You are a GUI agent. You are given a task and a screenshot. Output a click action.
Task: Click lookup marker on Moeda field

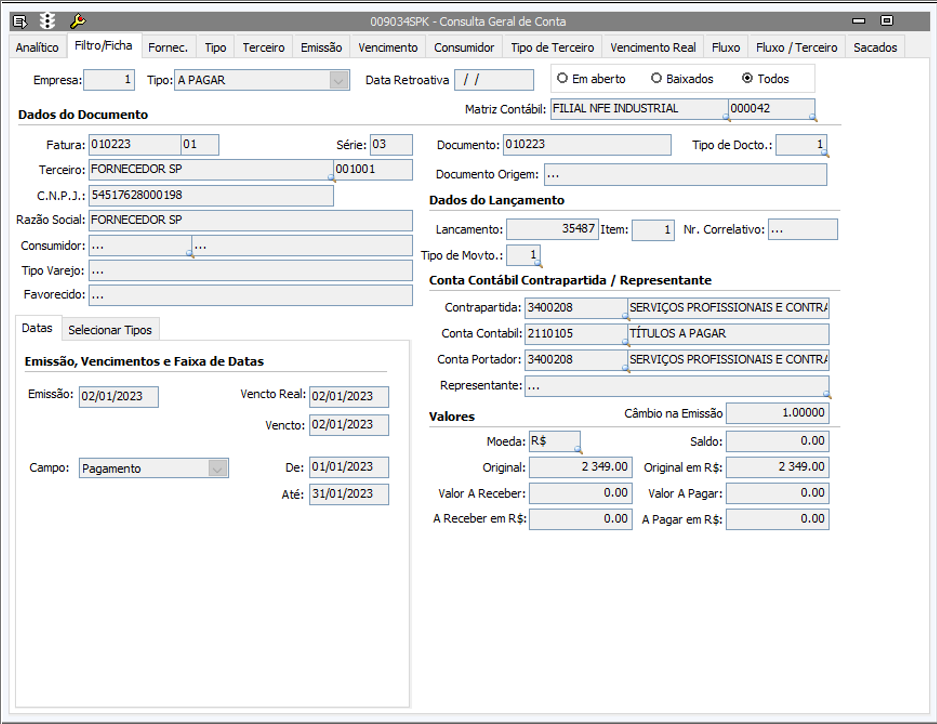click(577, 448)
